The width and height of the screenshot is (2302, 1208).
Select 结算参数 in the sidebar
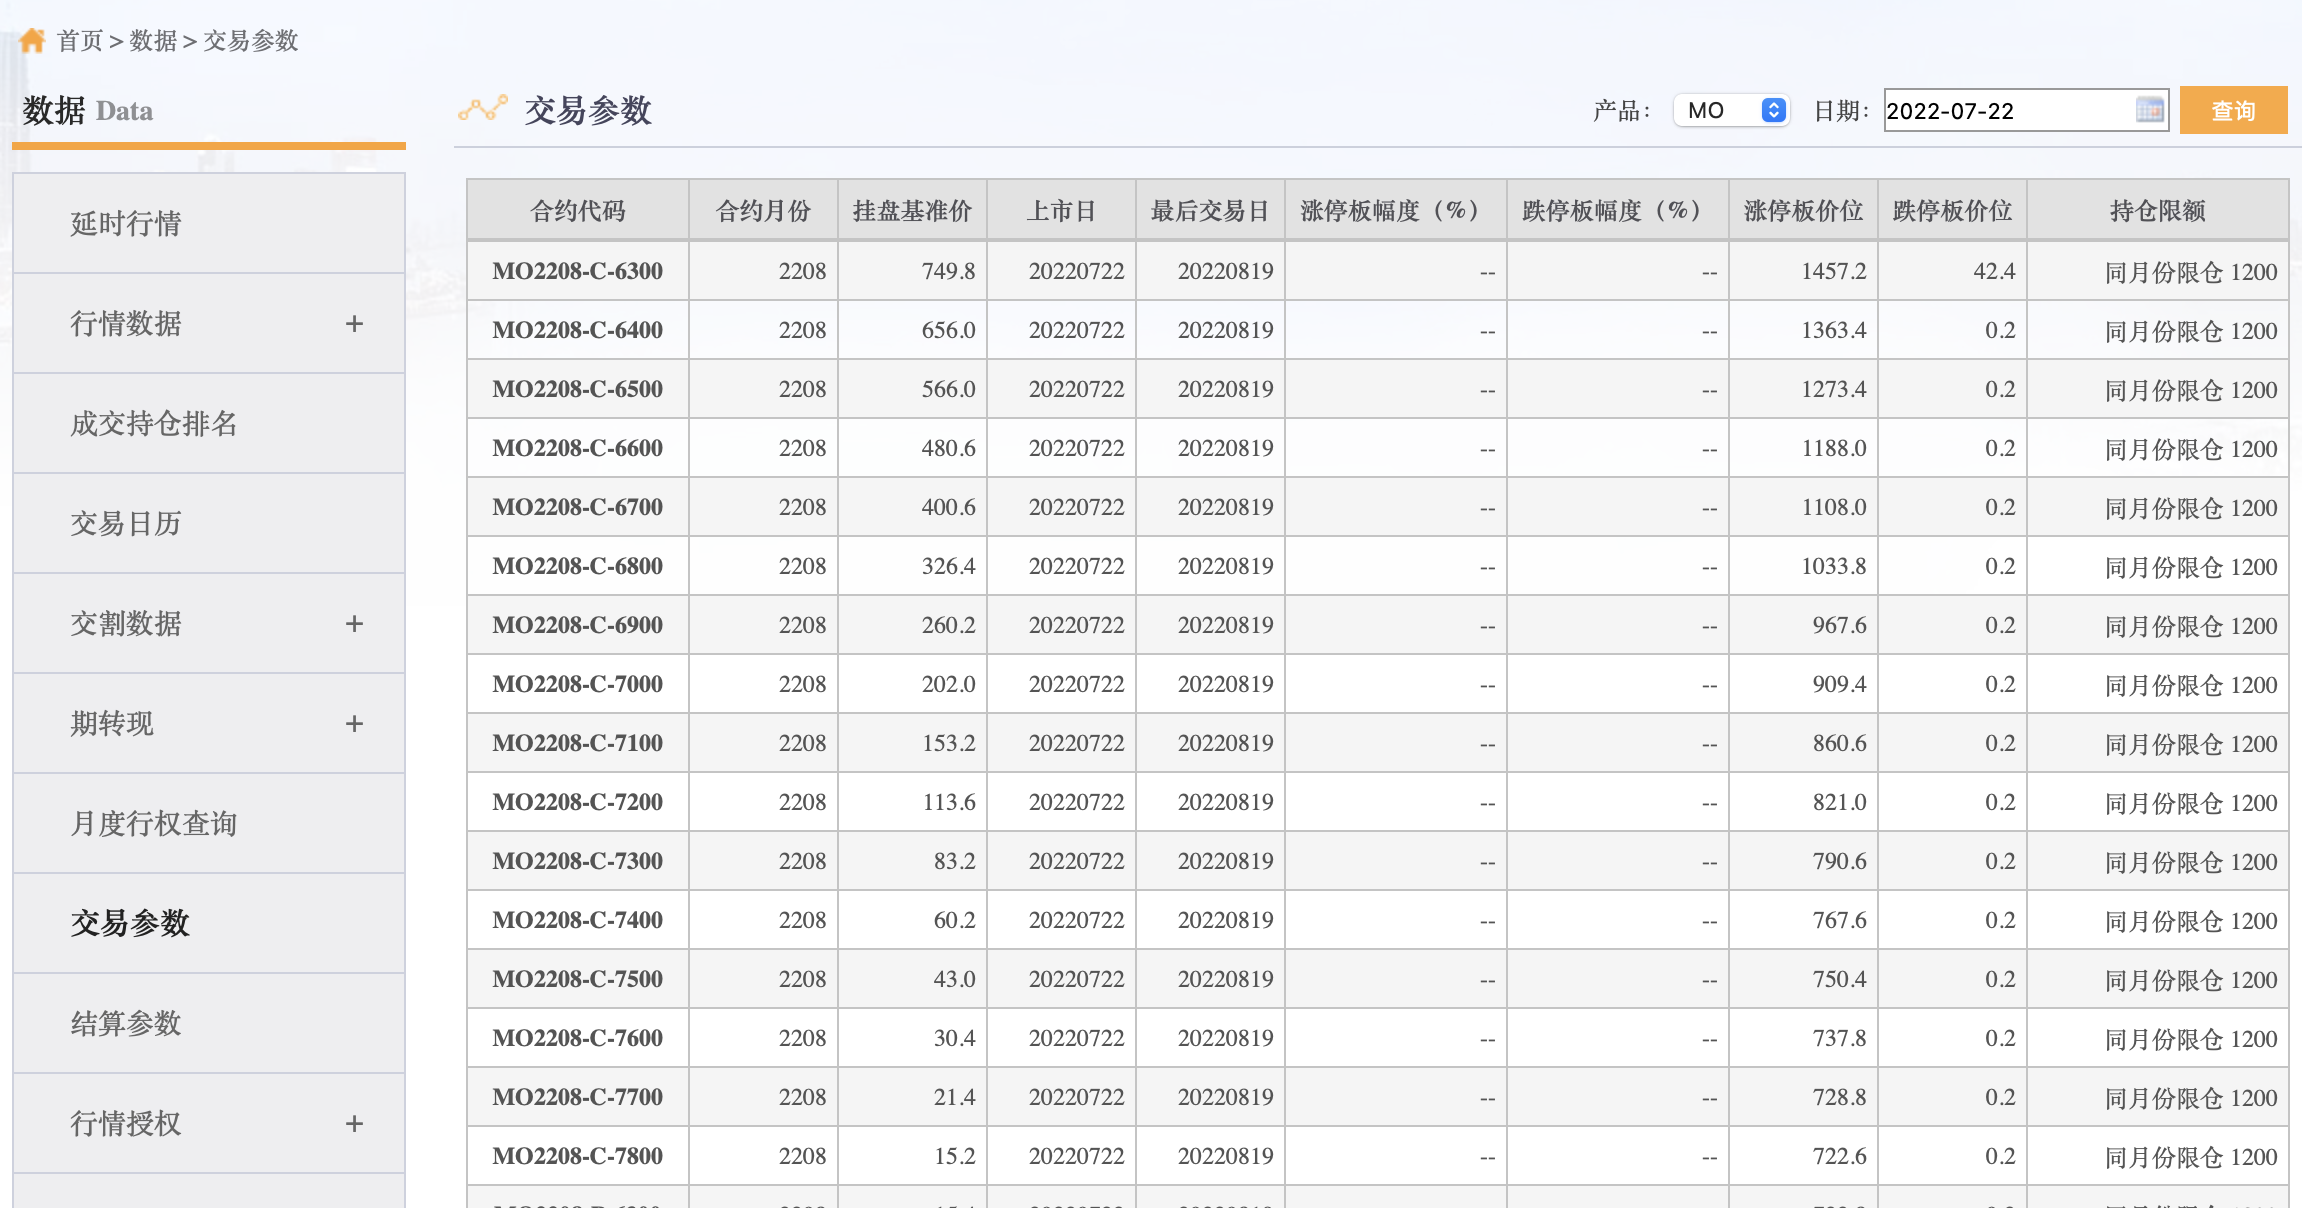[126, 1023]
